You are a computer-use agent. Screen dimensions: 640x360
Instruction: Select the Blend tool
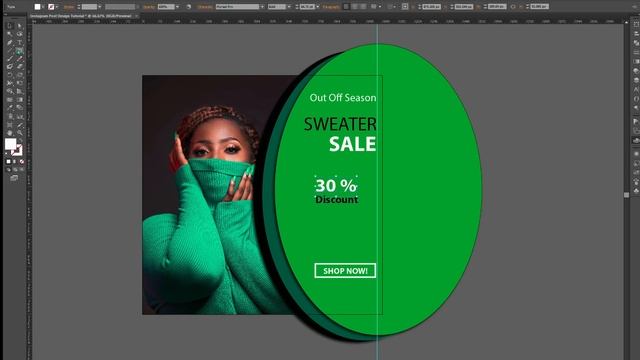[x=20, y=108]
